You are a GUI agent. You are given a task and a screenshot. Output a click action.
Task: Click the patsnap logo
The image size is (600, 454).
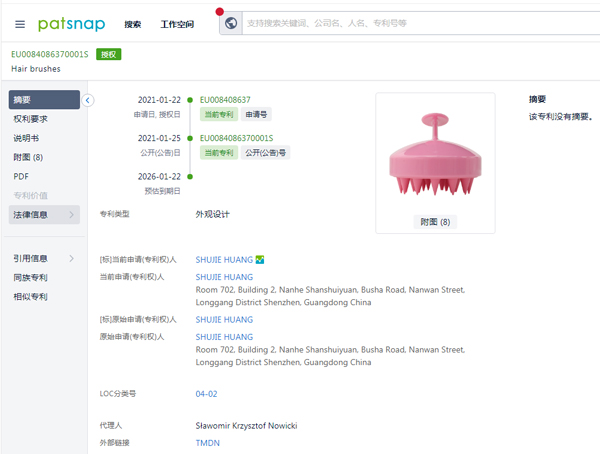72,24
